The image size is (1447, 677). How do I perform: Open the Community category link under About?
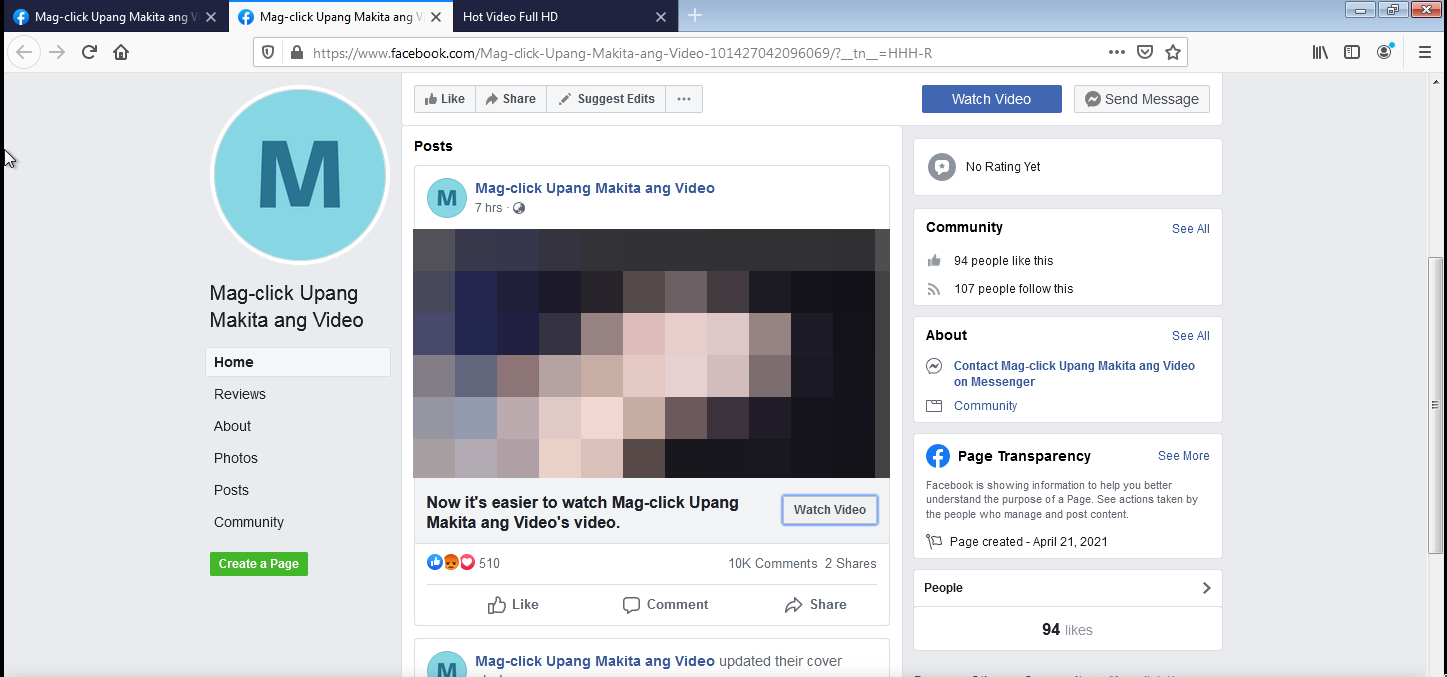click(985, 406)
